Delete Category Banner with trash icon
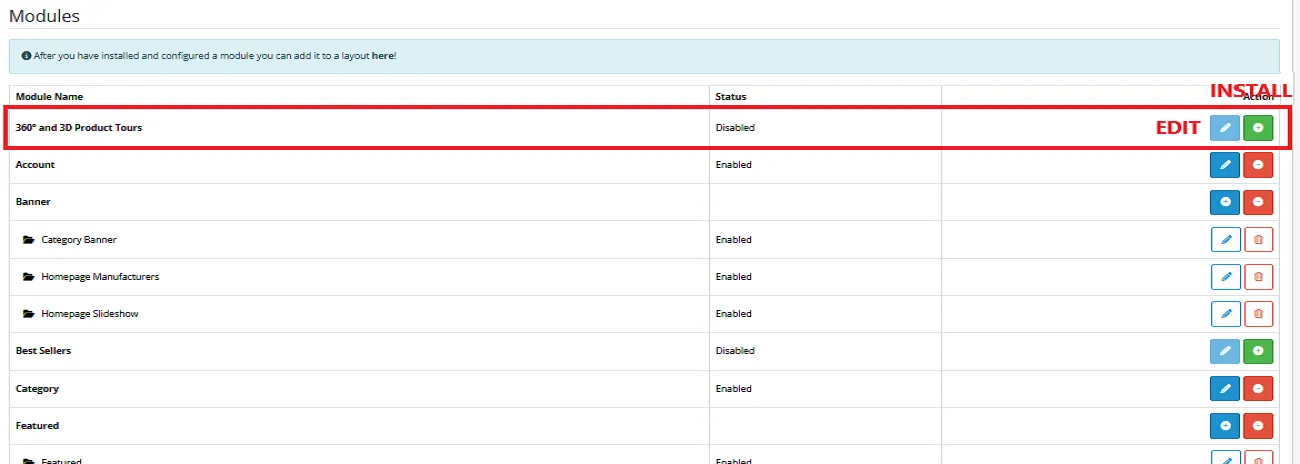This screenshot has height=464, width=1300. pyautogui.click(x=1258, y=240)
